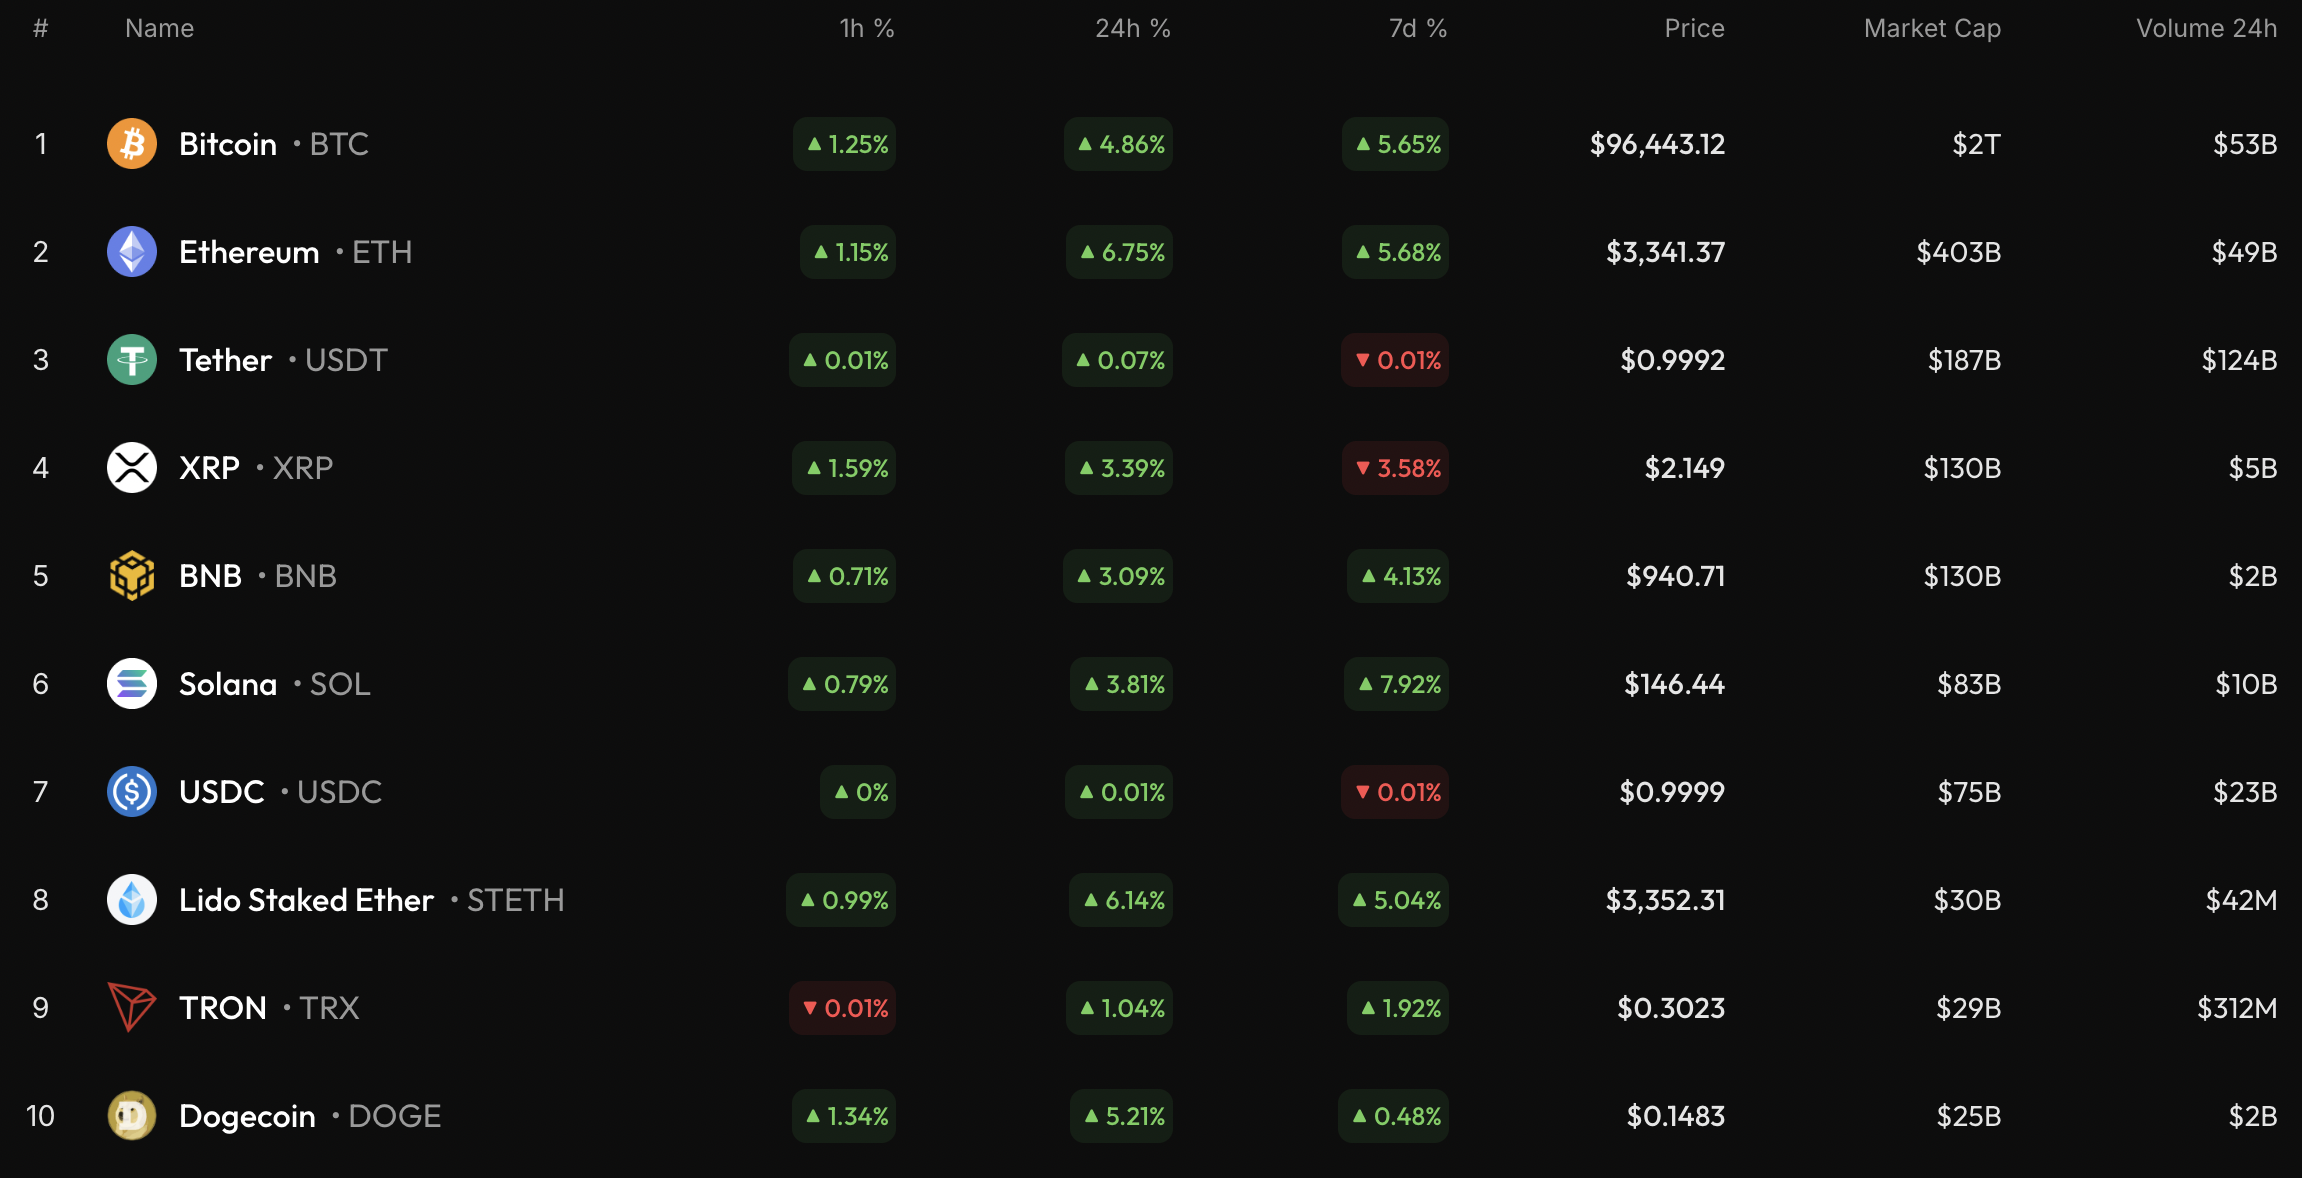Screen dimensions: 2302x1178
Task: Click the BNB logo icon
Action: tap(132, 576)
